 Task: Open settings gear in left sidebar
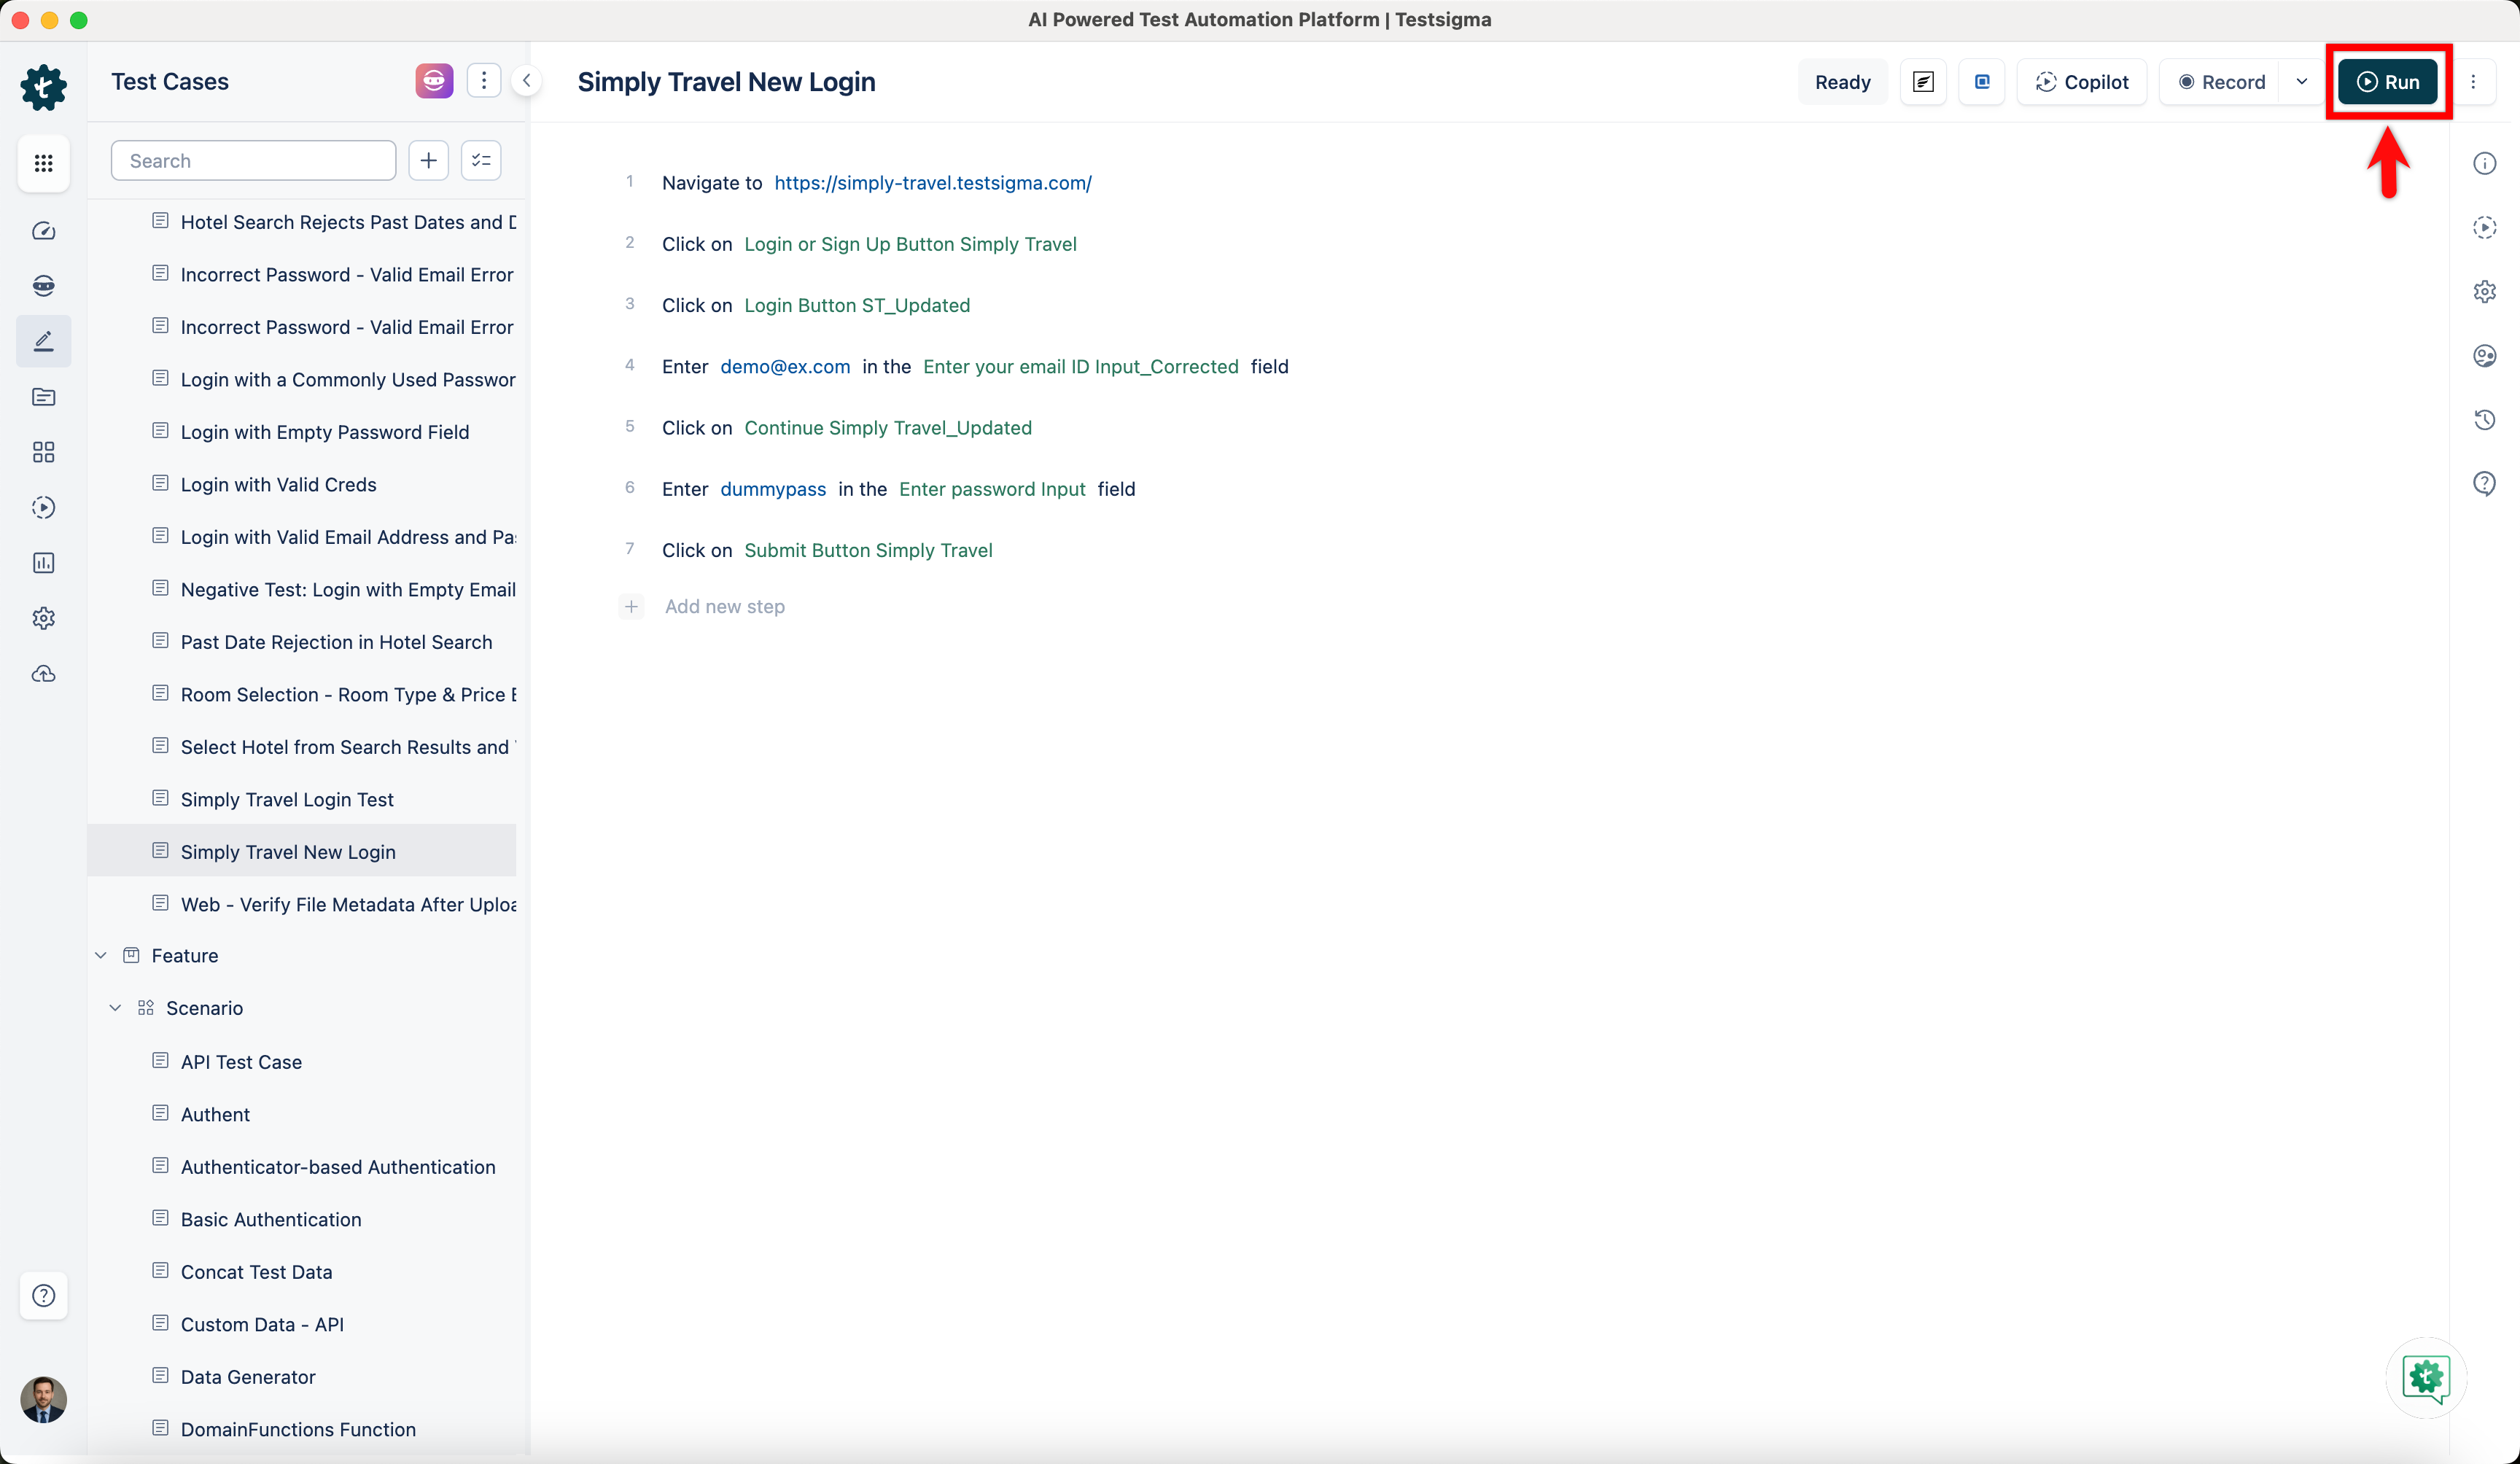[x=43, y=618]
